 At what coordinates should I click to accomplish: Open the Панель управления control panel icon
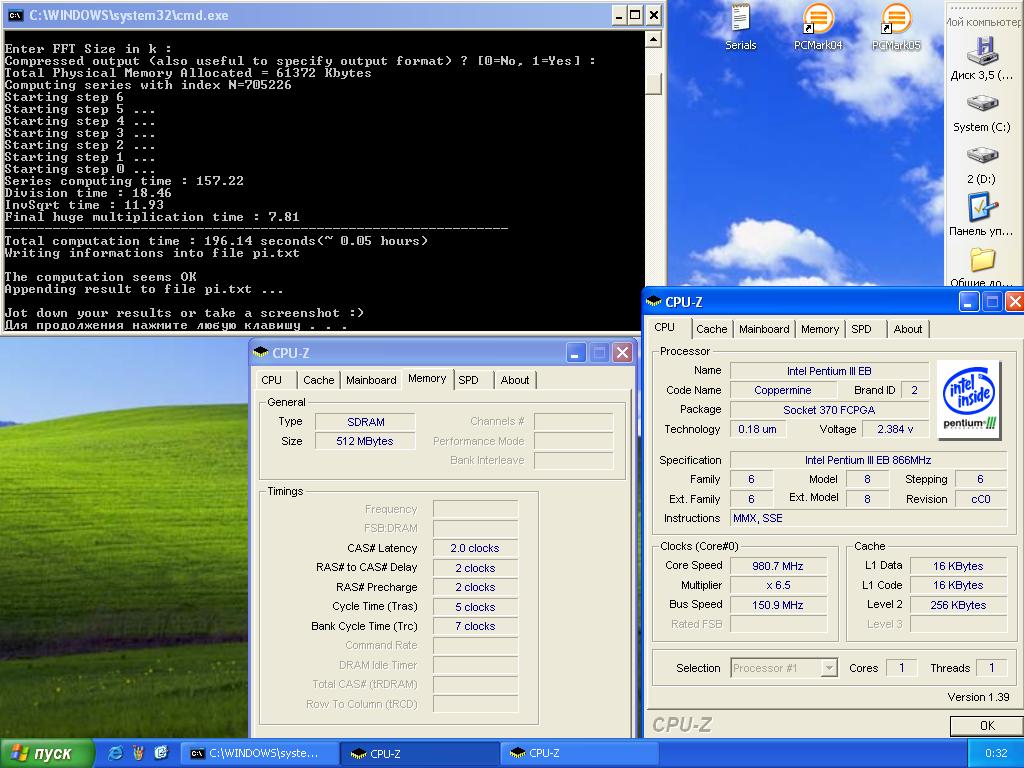tap(982, 214)
